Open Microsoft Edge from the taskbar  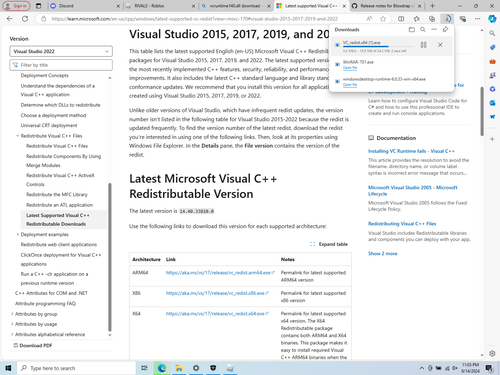(162, 368)
